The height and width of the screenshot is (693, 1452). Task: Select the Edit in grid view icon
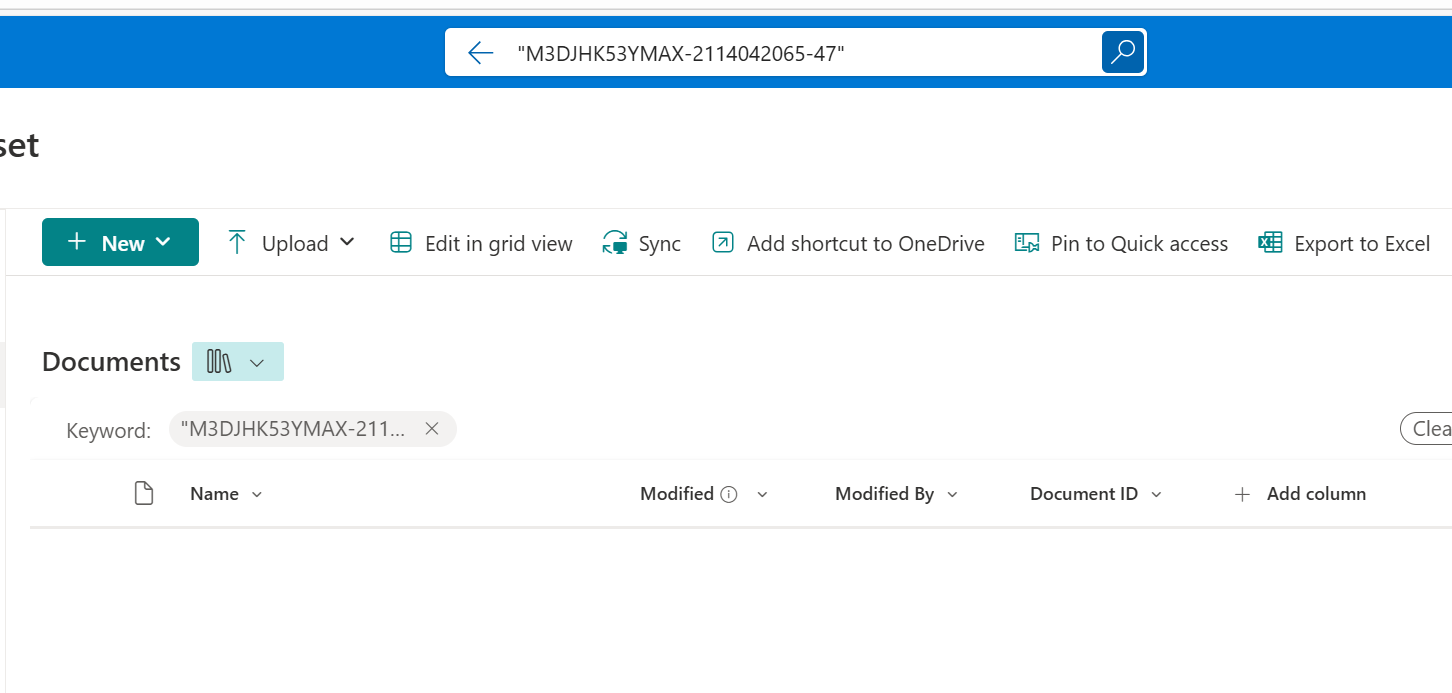click(x=400, y=242)
